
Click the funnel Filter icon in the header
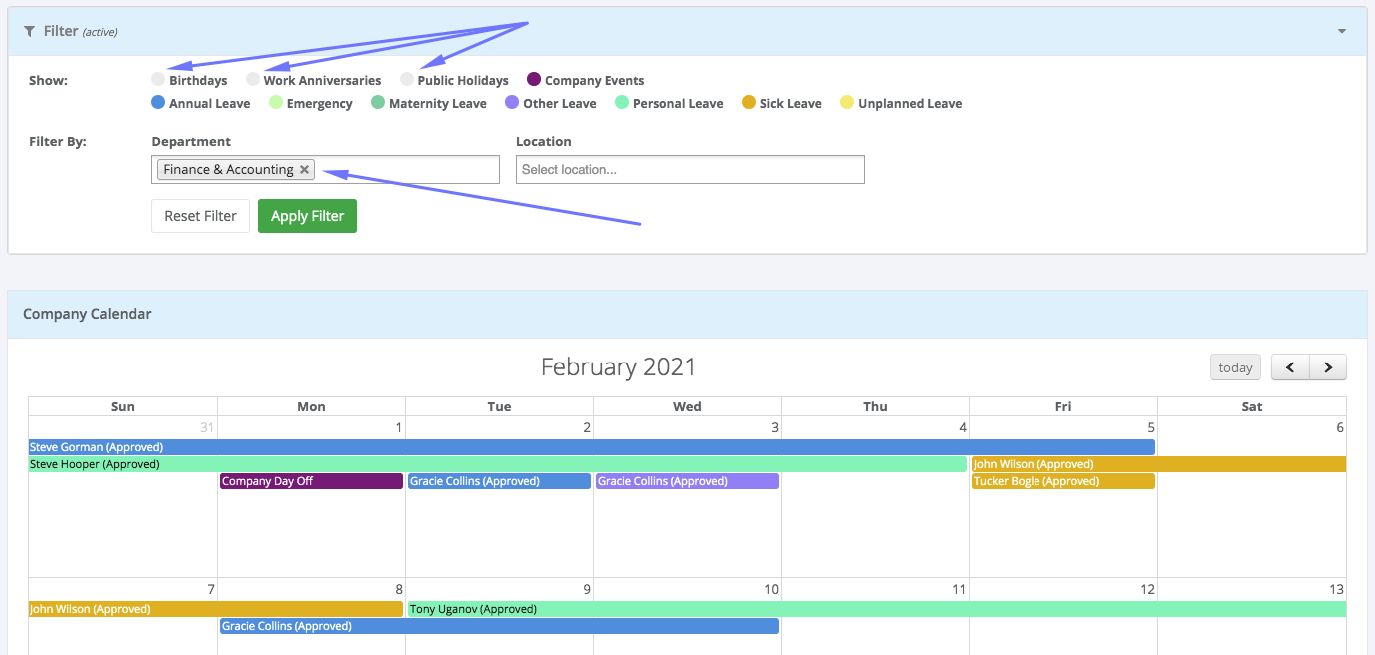click(x=29, y=31)
